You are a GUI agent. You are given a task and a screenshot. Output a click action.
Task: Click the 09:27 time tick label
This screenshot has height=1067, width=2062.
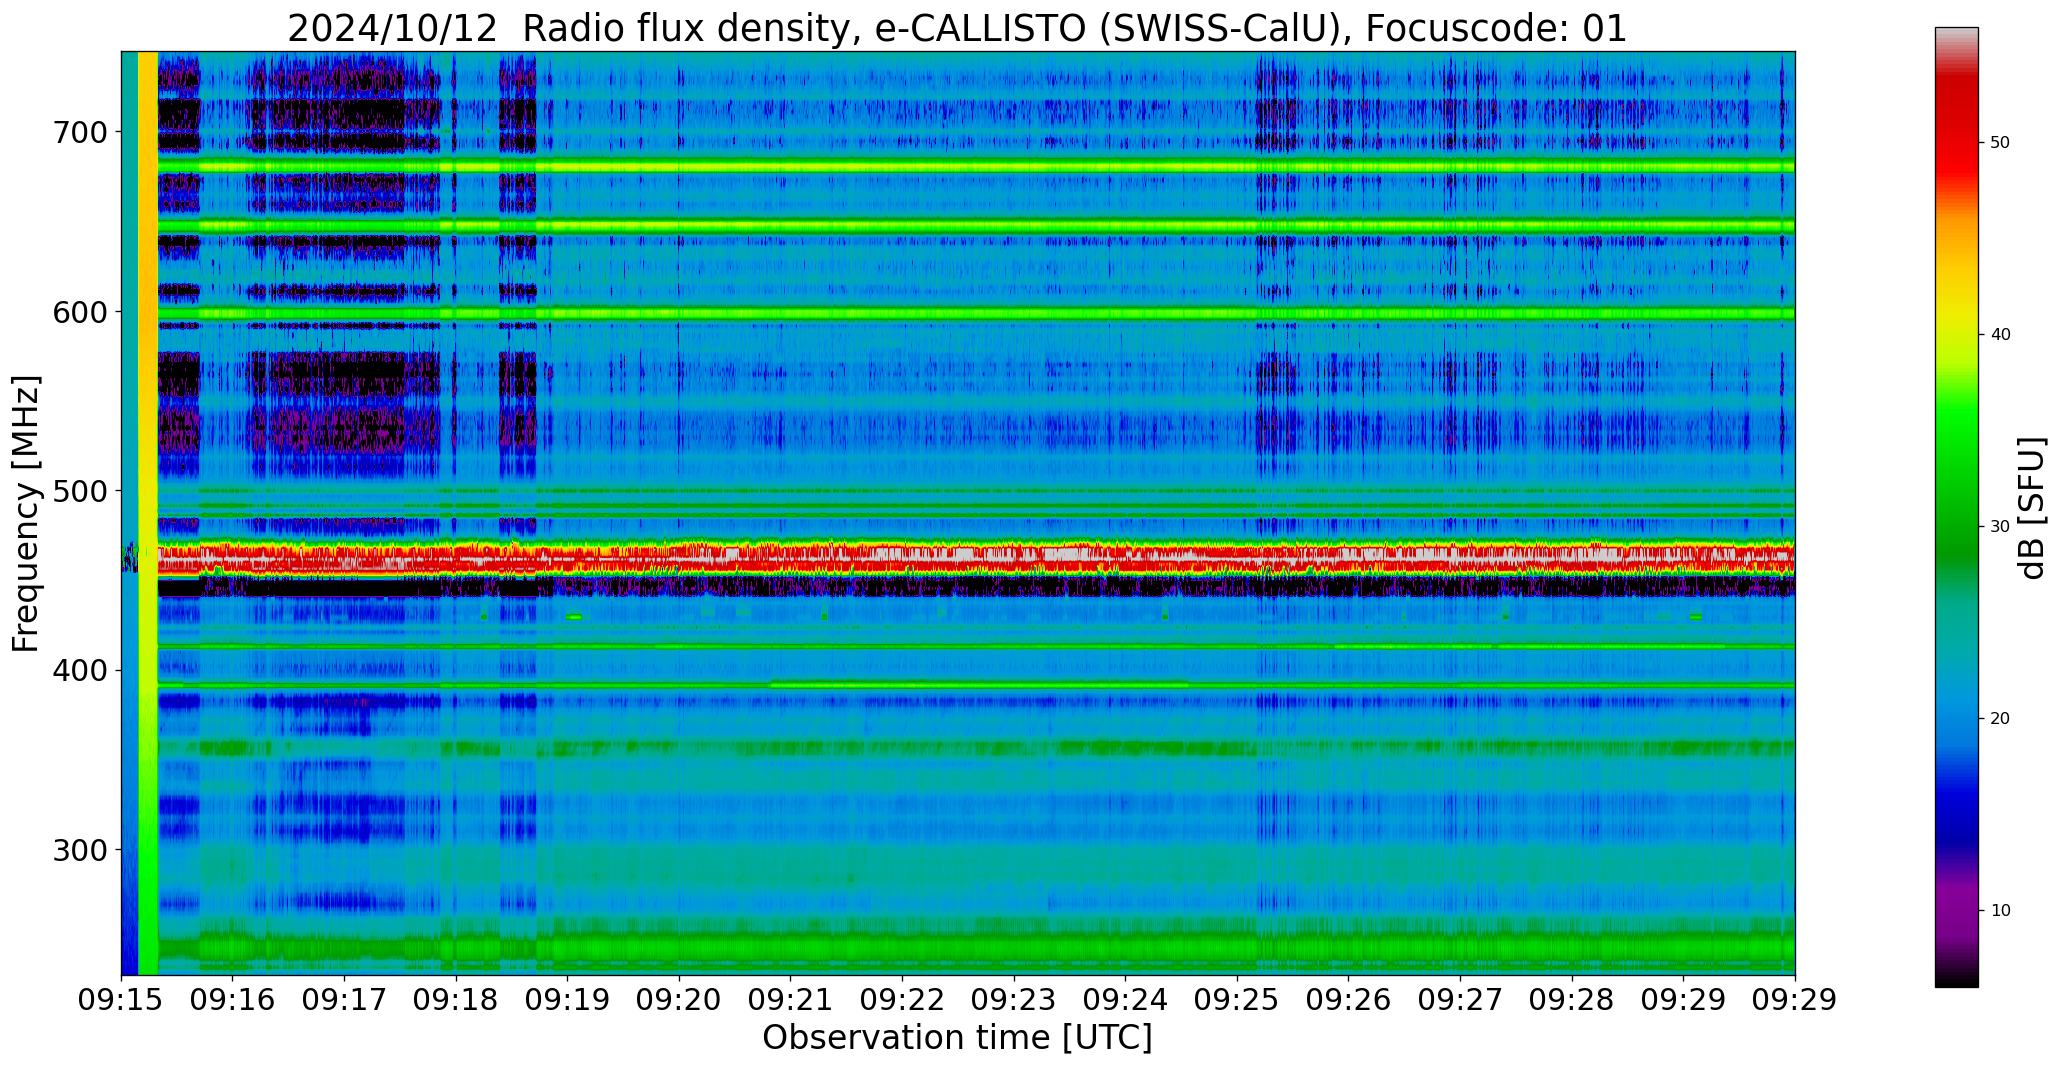pos(1460,1001)
